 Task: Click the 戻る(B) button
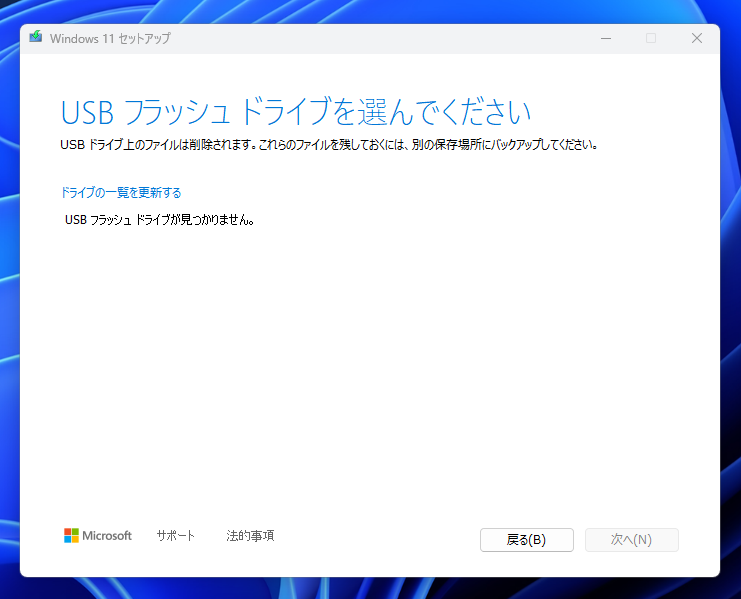[x=526, y=539]
